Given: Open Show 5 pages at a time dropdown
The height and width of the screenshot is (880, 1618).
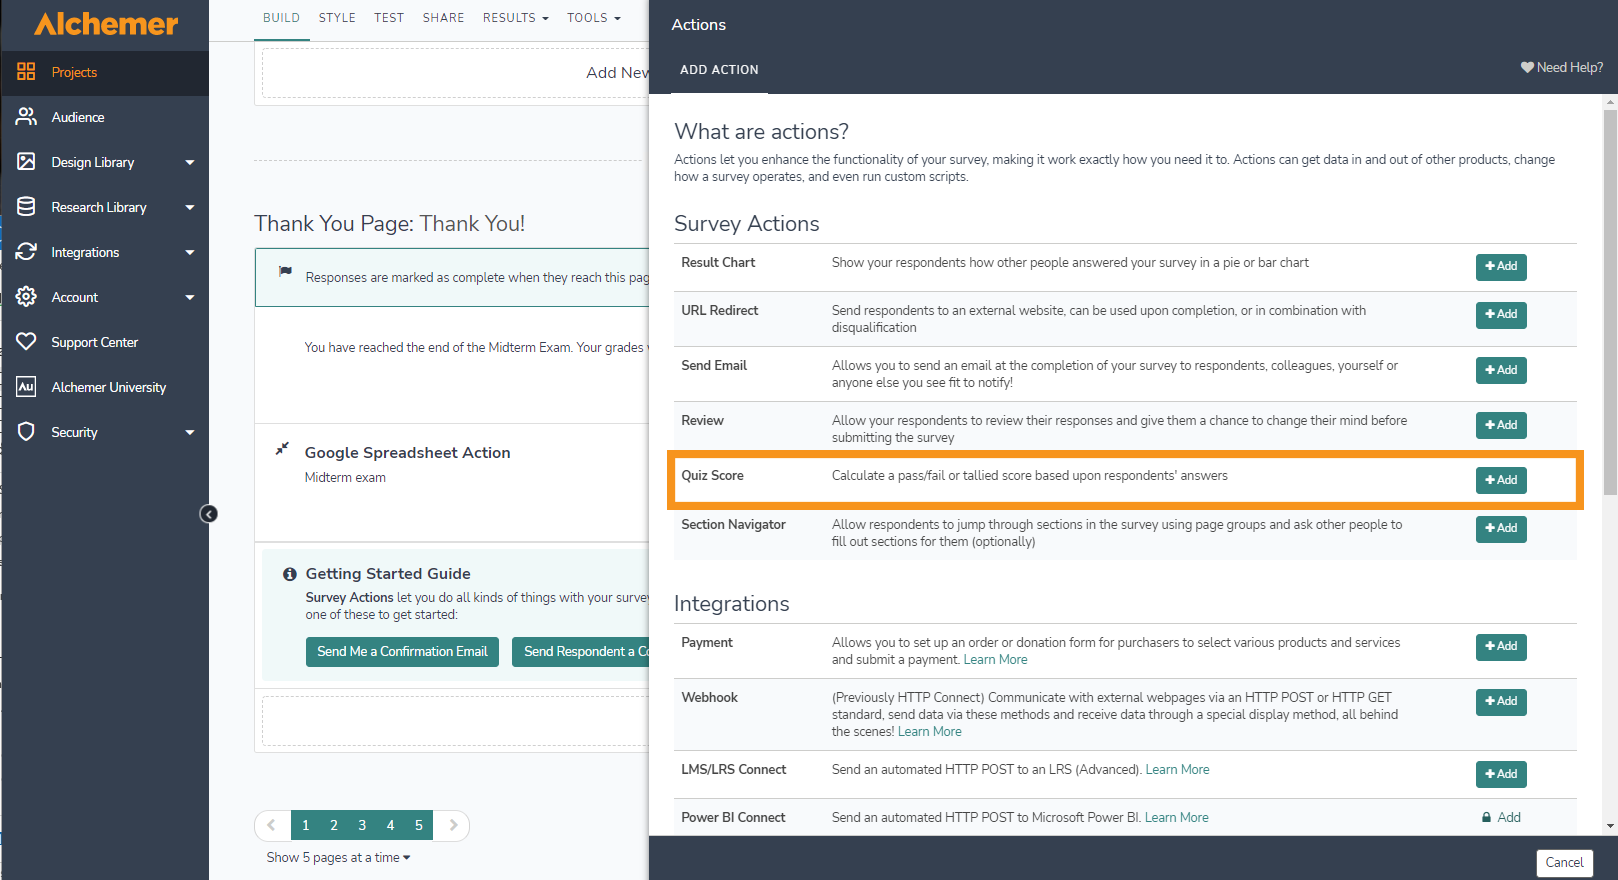Looking at the screenshot, I should tap(338, 857).
